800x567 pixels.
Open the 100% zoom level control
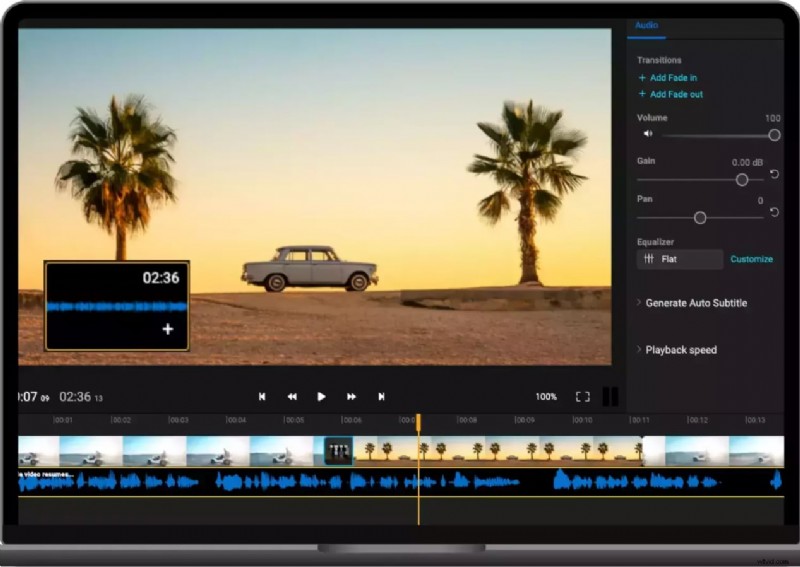[x=546, y=397]
